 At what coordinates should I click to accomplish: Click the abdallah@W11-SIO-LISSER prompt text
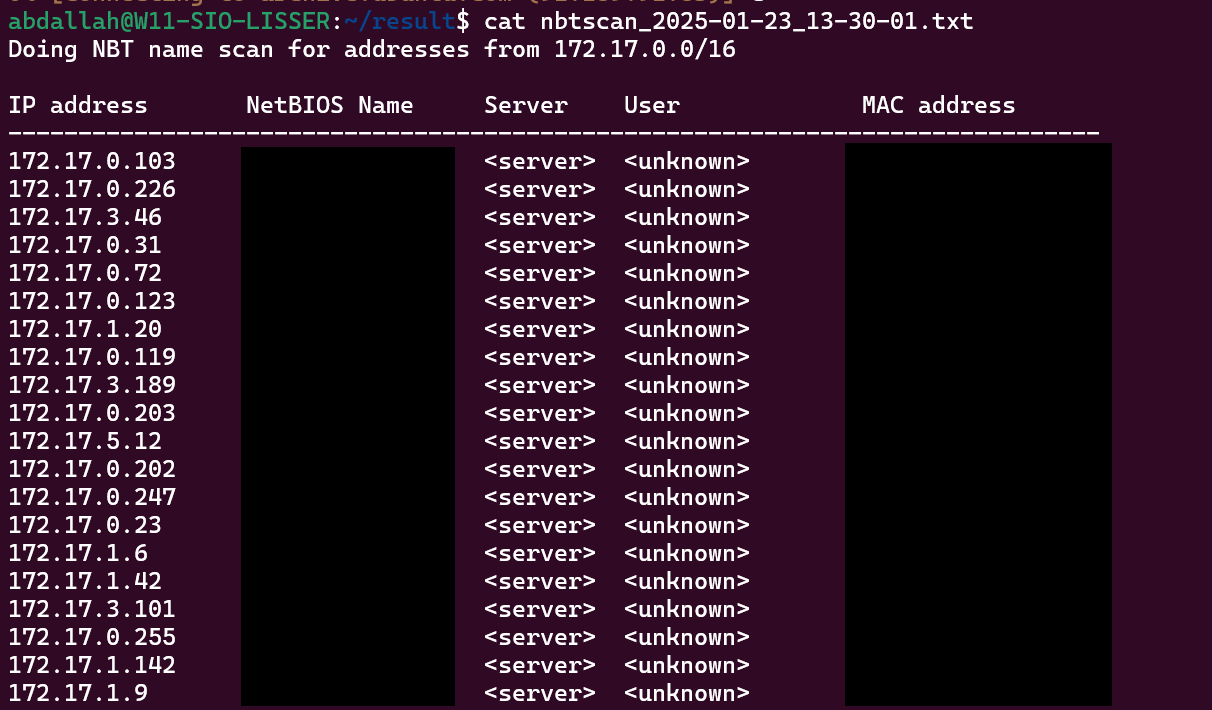(169, 21)
